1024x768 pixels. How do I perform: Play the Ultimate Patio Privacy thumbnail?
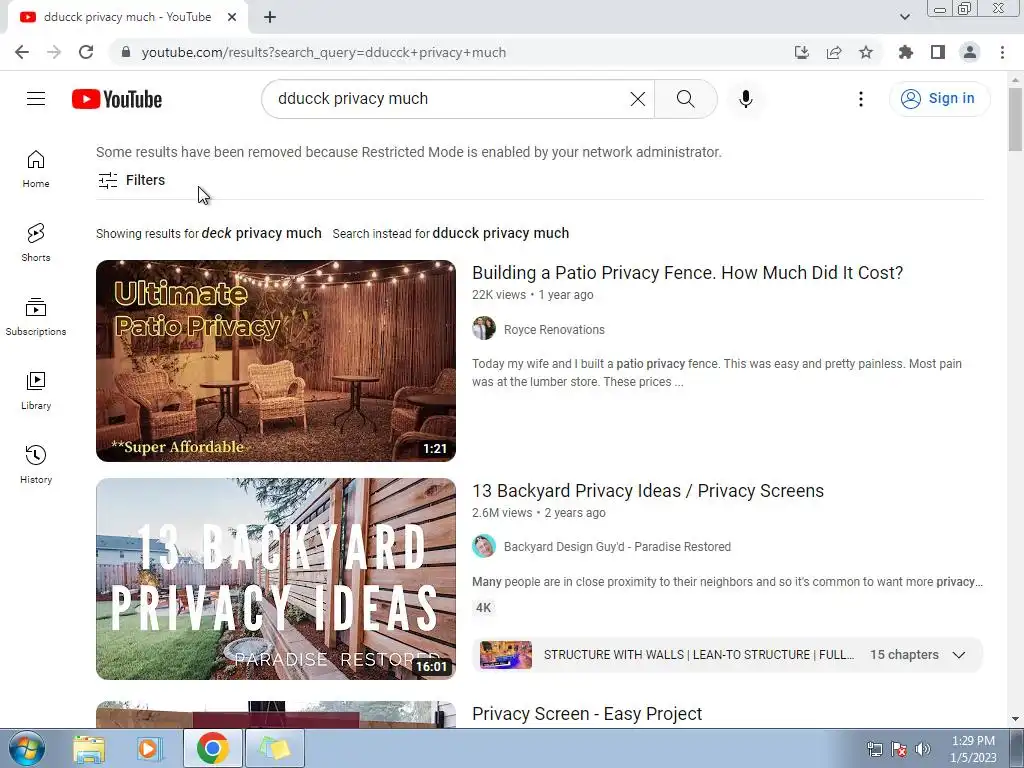coord(276,360)
